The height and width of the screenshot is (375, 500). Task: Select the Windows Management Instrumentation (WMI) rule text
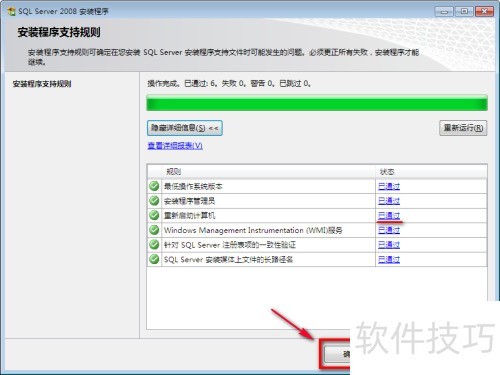coord(253,230)
